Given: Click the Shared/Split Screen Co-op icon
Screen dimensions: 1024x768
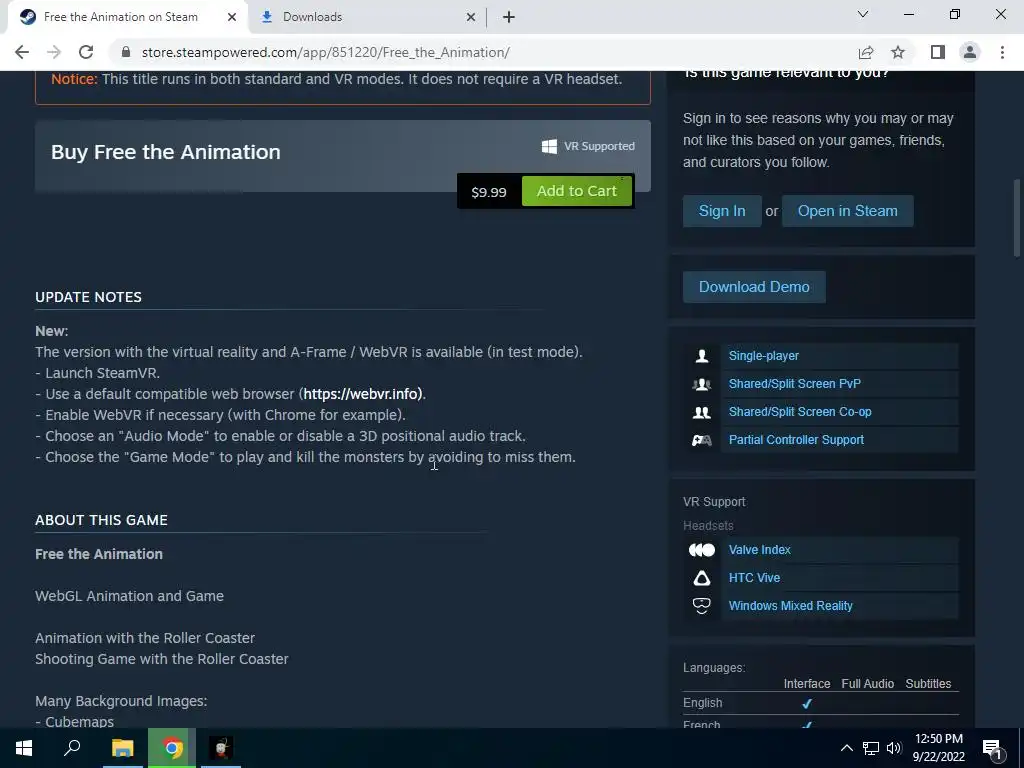Looking at the screenshot, I should (x=701, y=412).
